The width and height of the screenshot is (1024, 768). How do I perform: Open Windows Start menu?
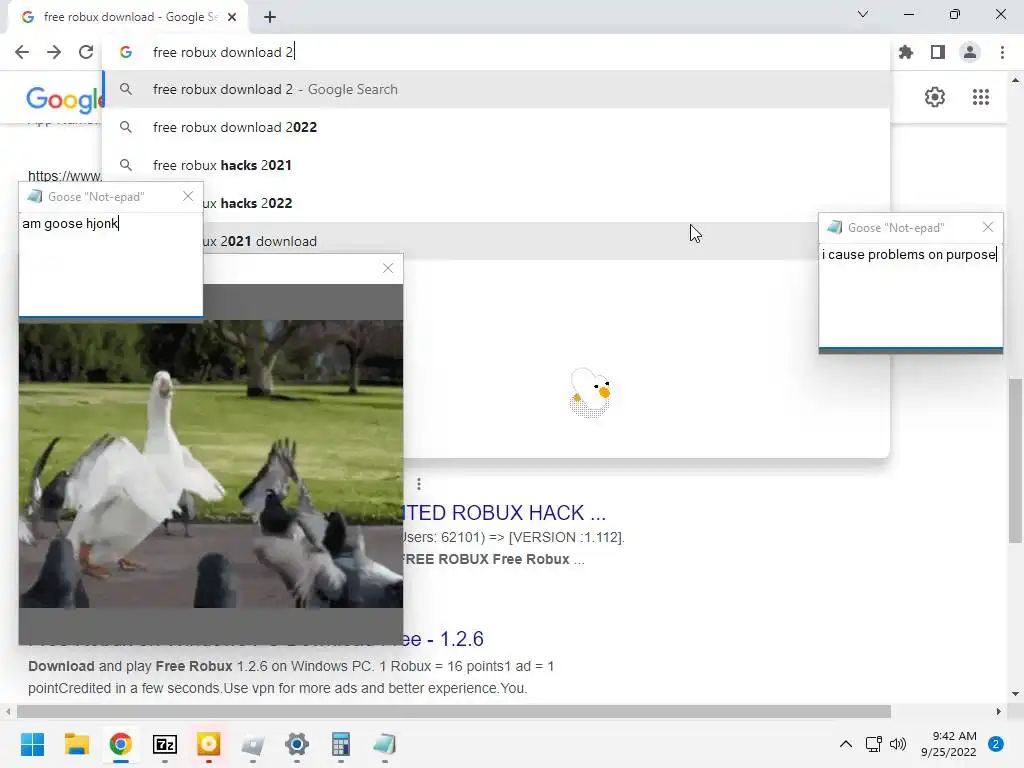tap(32, 744)
